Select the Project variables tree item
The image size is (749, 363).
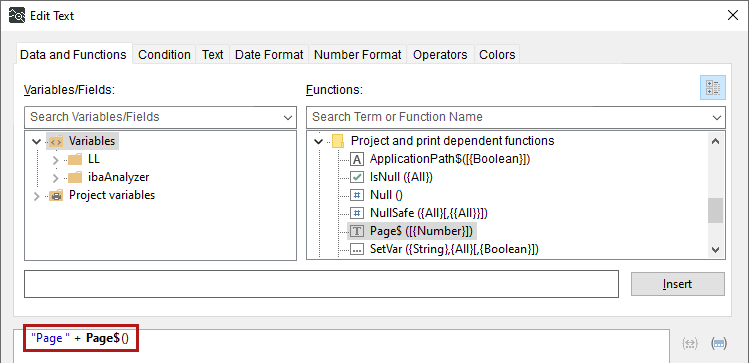click(112, 195)
